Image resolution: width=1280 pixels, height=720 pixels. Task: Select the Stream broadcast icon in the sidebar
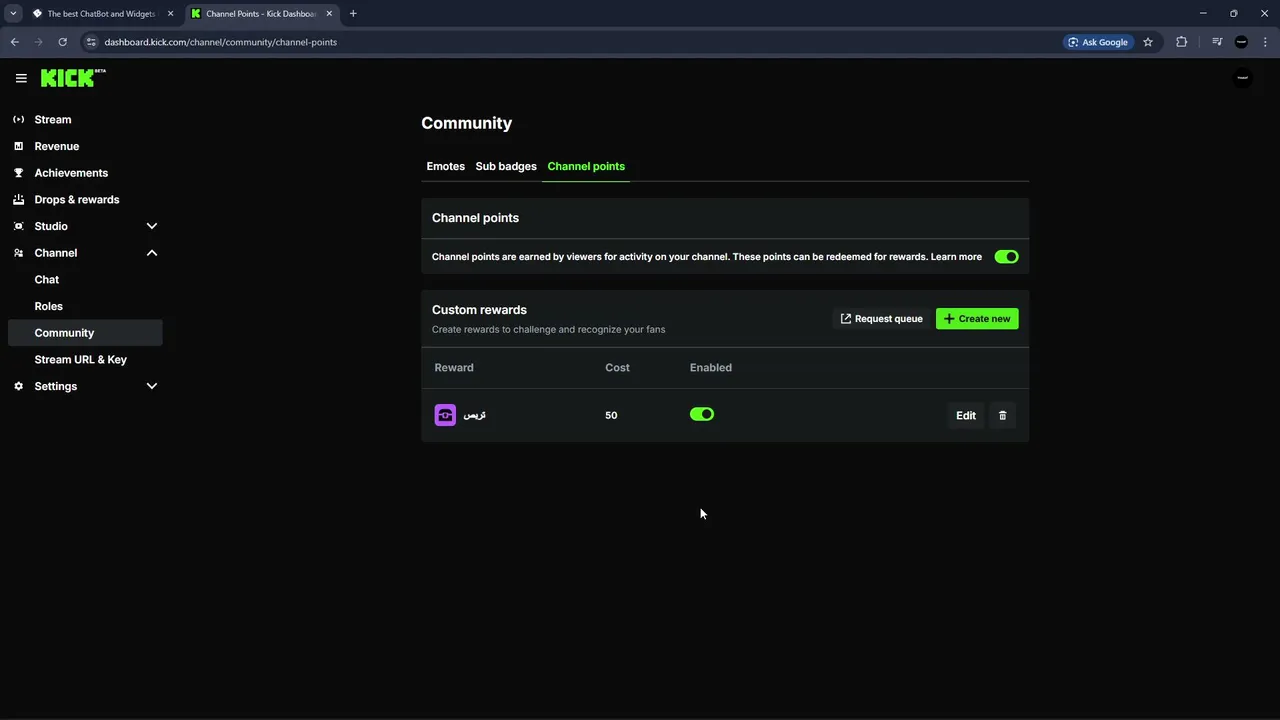pos(18,119)
